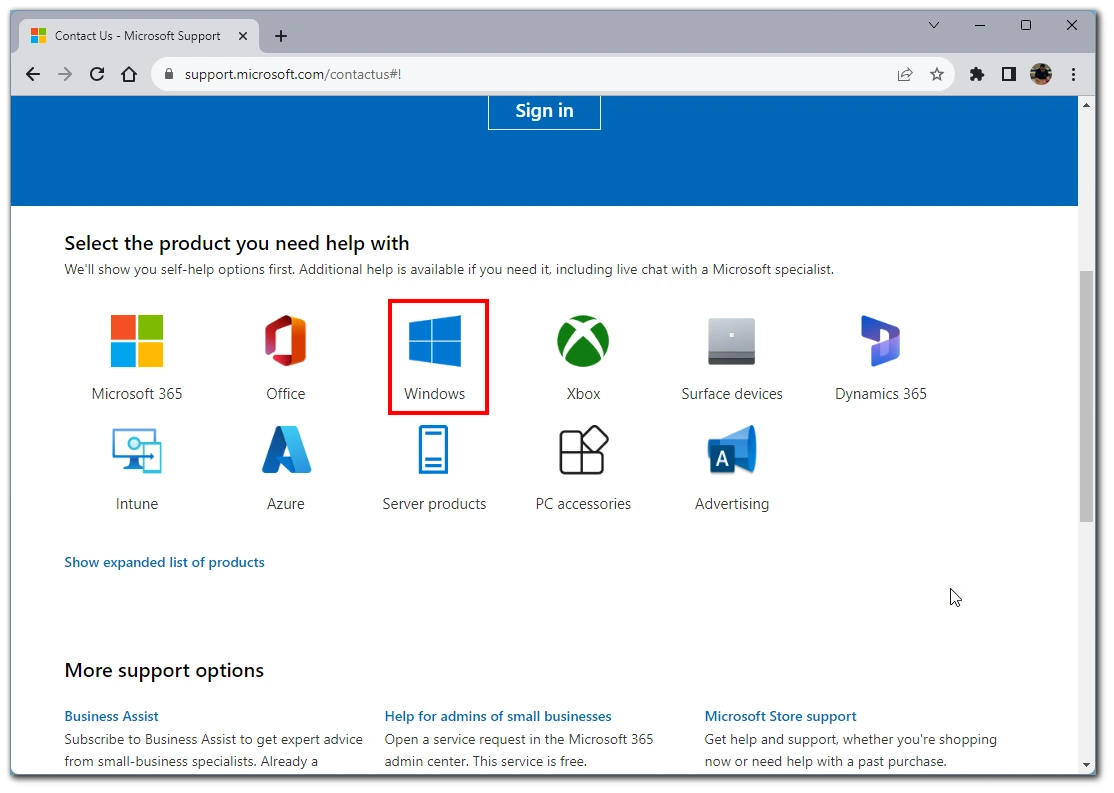
Task: Open the extensions puzzle icon
Action: (977, 74)
